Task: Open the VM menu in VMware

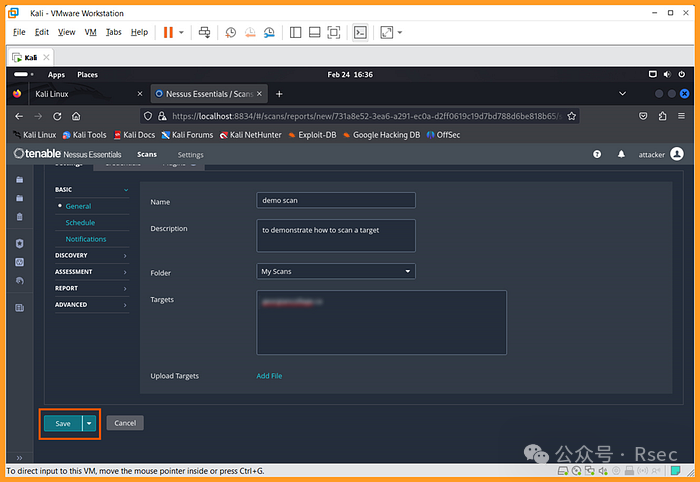Action: tap(91, 32)
